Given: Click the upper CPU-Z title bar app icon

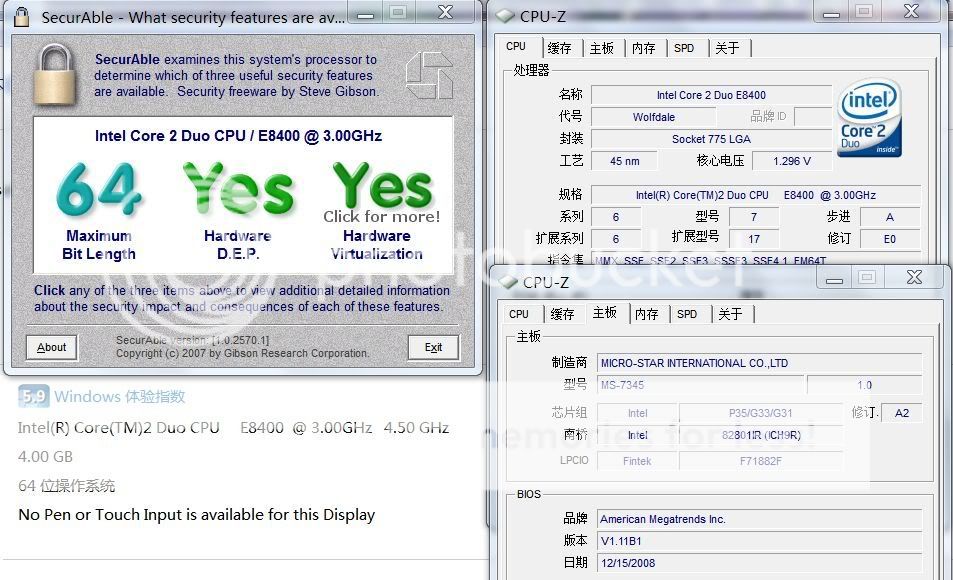Looking at the screenshot, I should pos(506,16).
